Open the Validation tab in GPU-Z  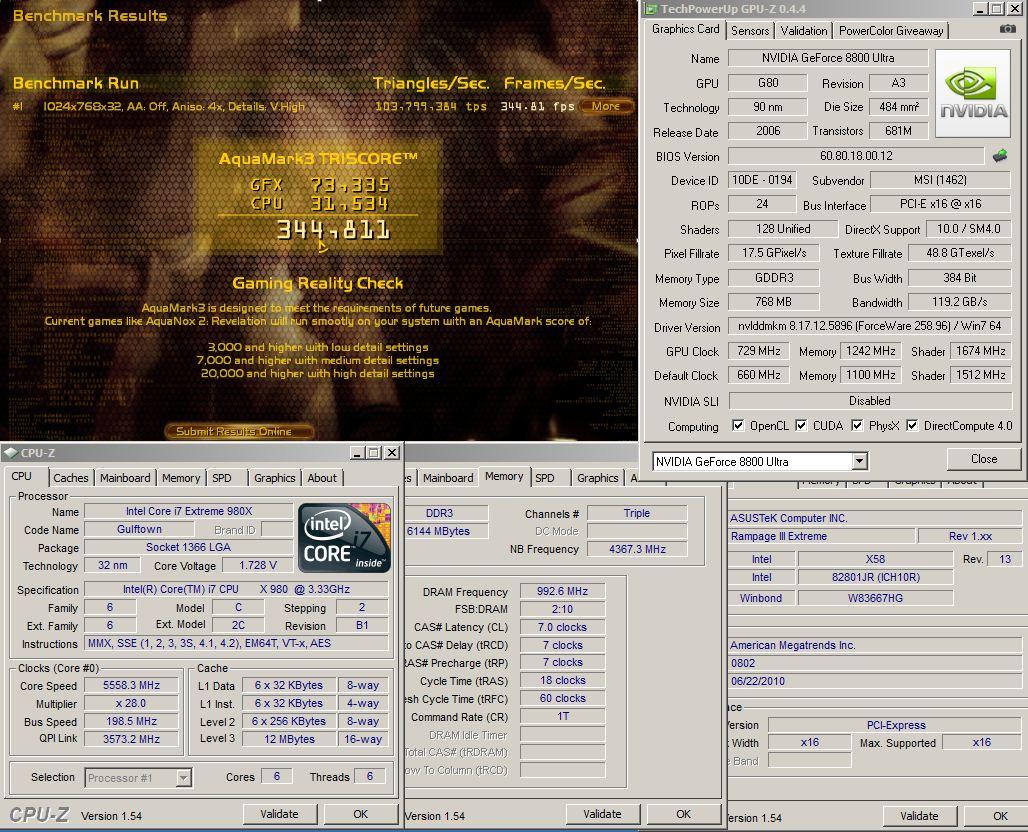coord(804,31)
